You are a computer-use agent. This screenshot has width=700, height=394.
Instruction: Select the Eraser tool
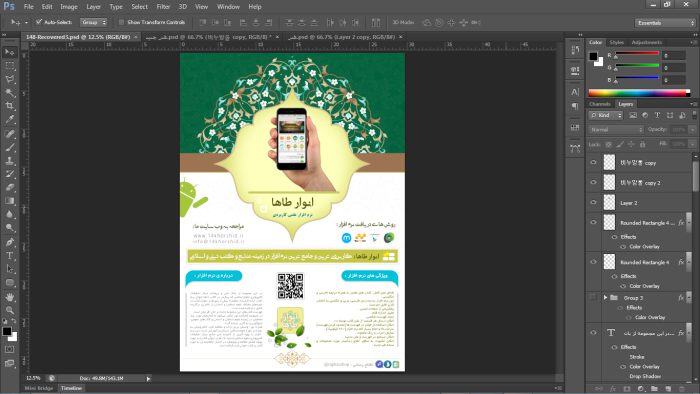(x=9, y=187)
